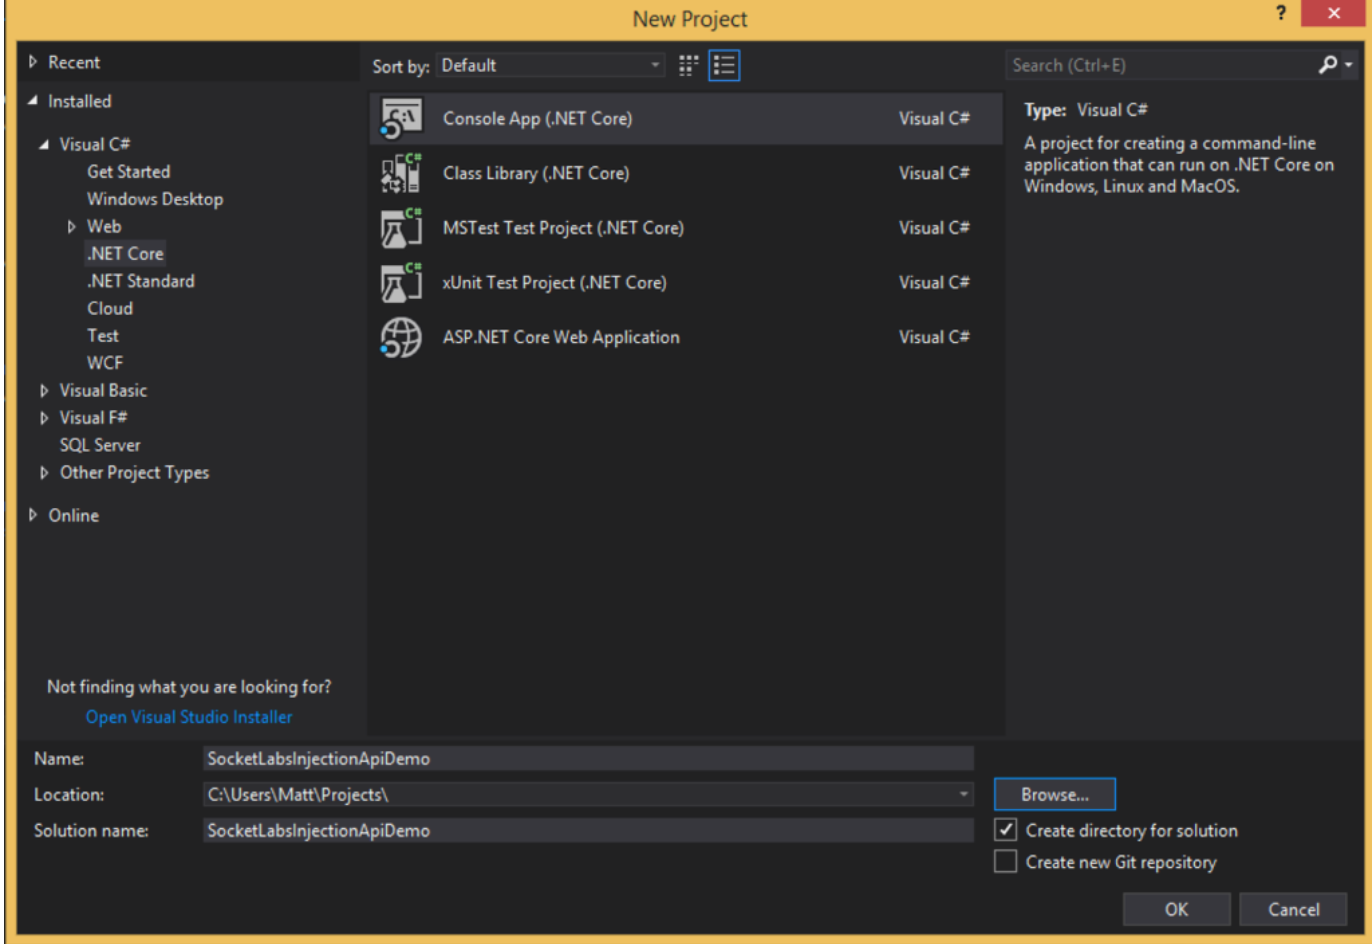Click 'Other Project Types' label
The height and width of the screenshot is (944, 1372).
[x=134, y=473]
